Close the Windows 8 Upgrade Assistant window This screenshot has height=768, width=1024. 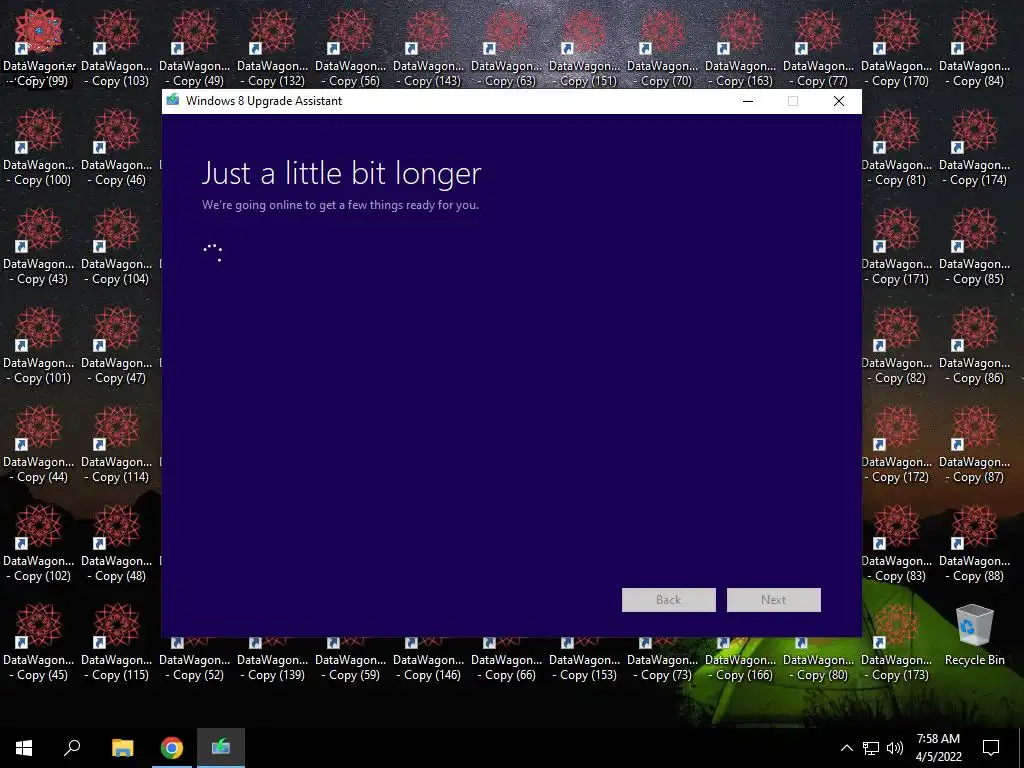(839, 101)
